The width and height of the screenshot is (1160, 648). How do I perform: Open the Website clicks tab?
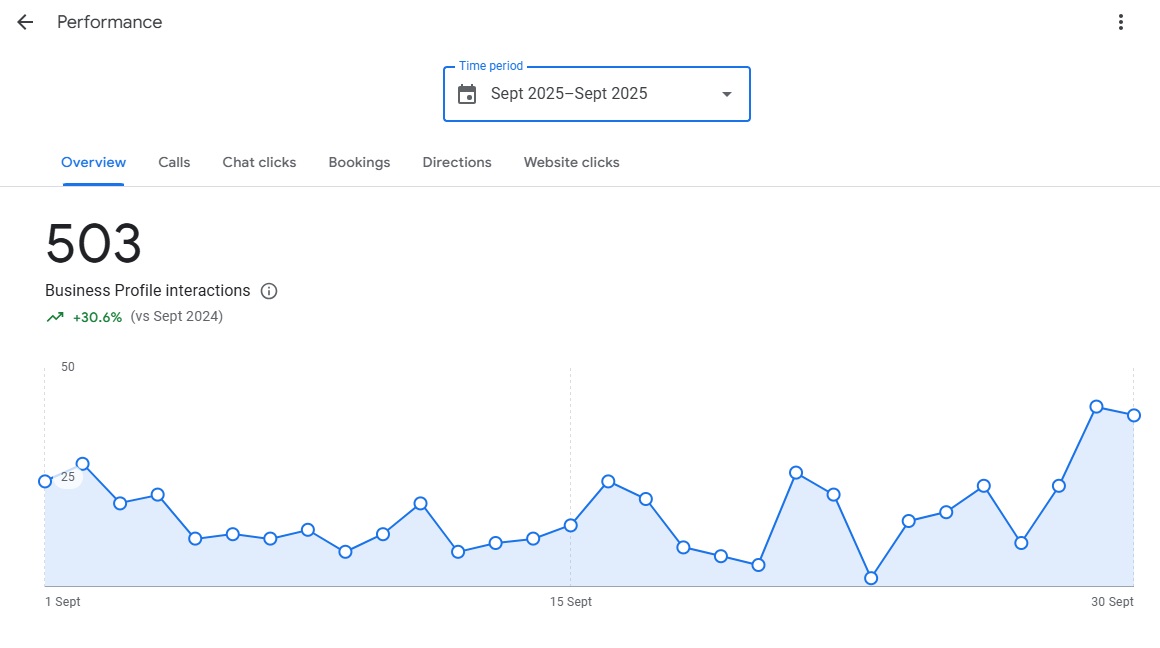(x=571, y=162)
